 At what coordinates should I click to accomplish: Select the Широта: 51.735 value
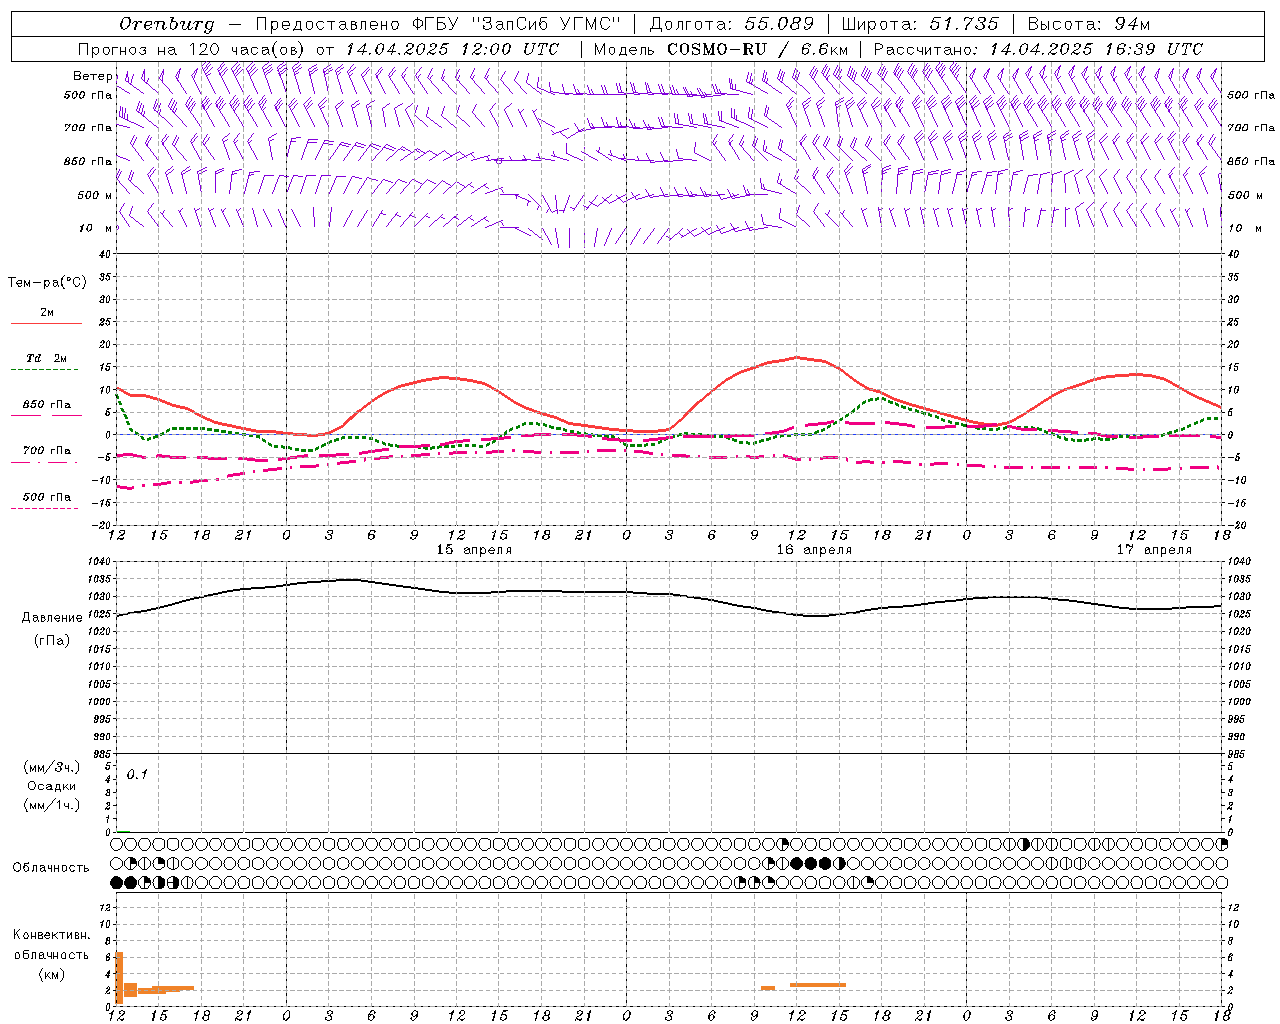point(920,24)
